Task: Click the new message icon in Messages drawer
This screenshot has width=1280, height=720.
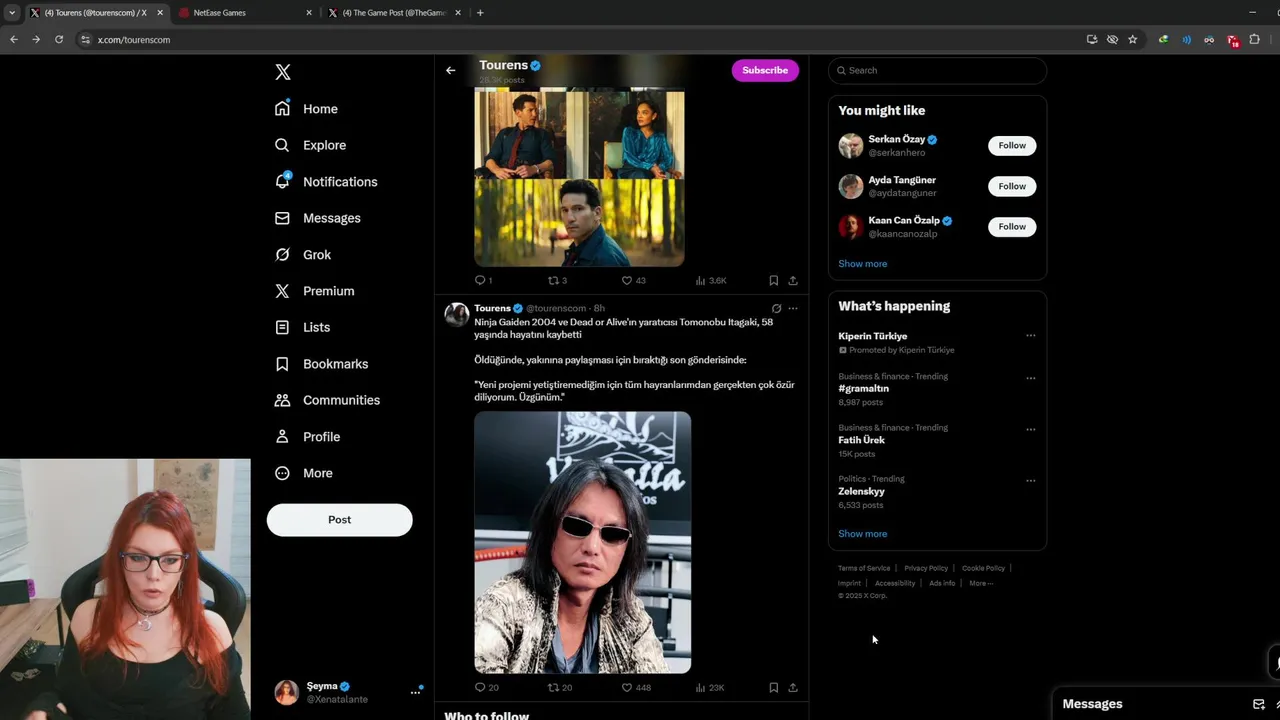Action: [x=1259, y=704]
